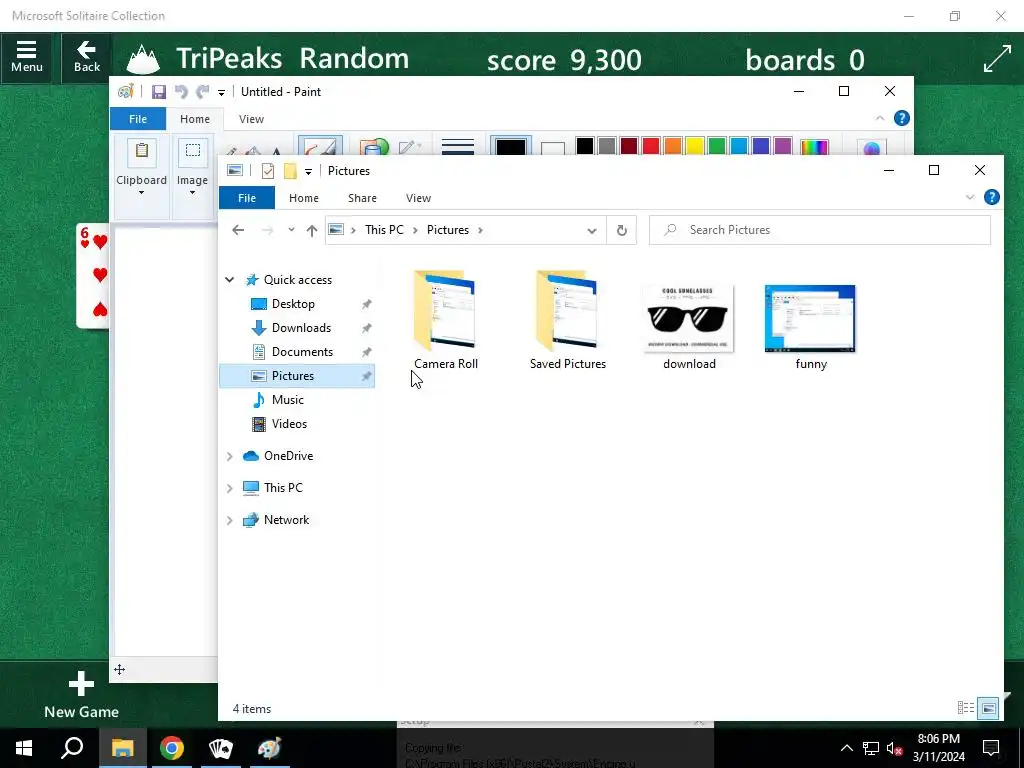Image resolution: width=1024 pixels, height=768 pixels.
Task: Switch to Paint View tab
Action: tap(251, 119)
